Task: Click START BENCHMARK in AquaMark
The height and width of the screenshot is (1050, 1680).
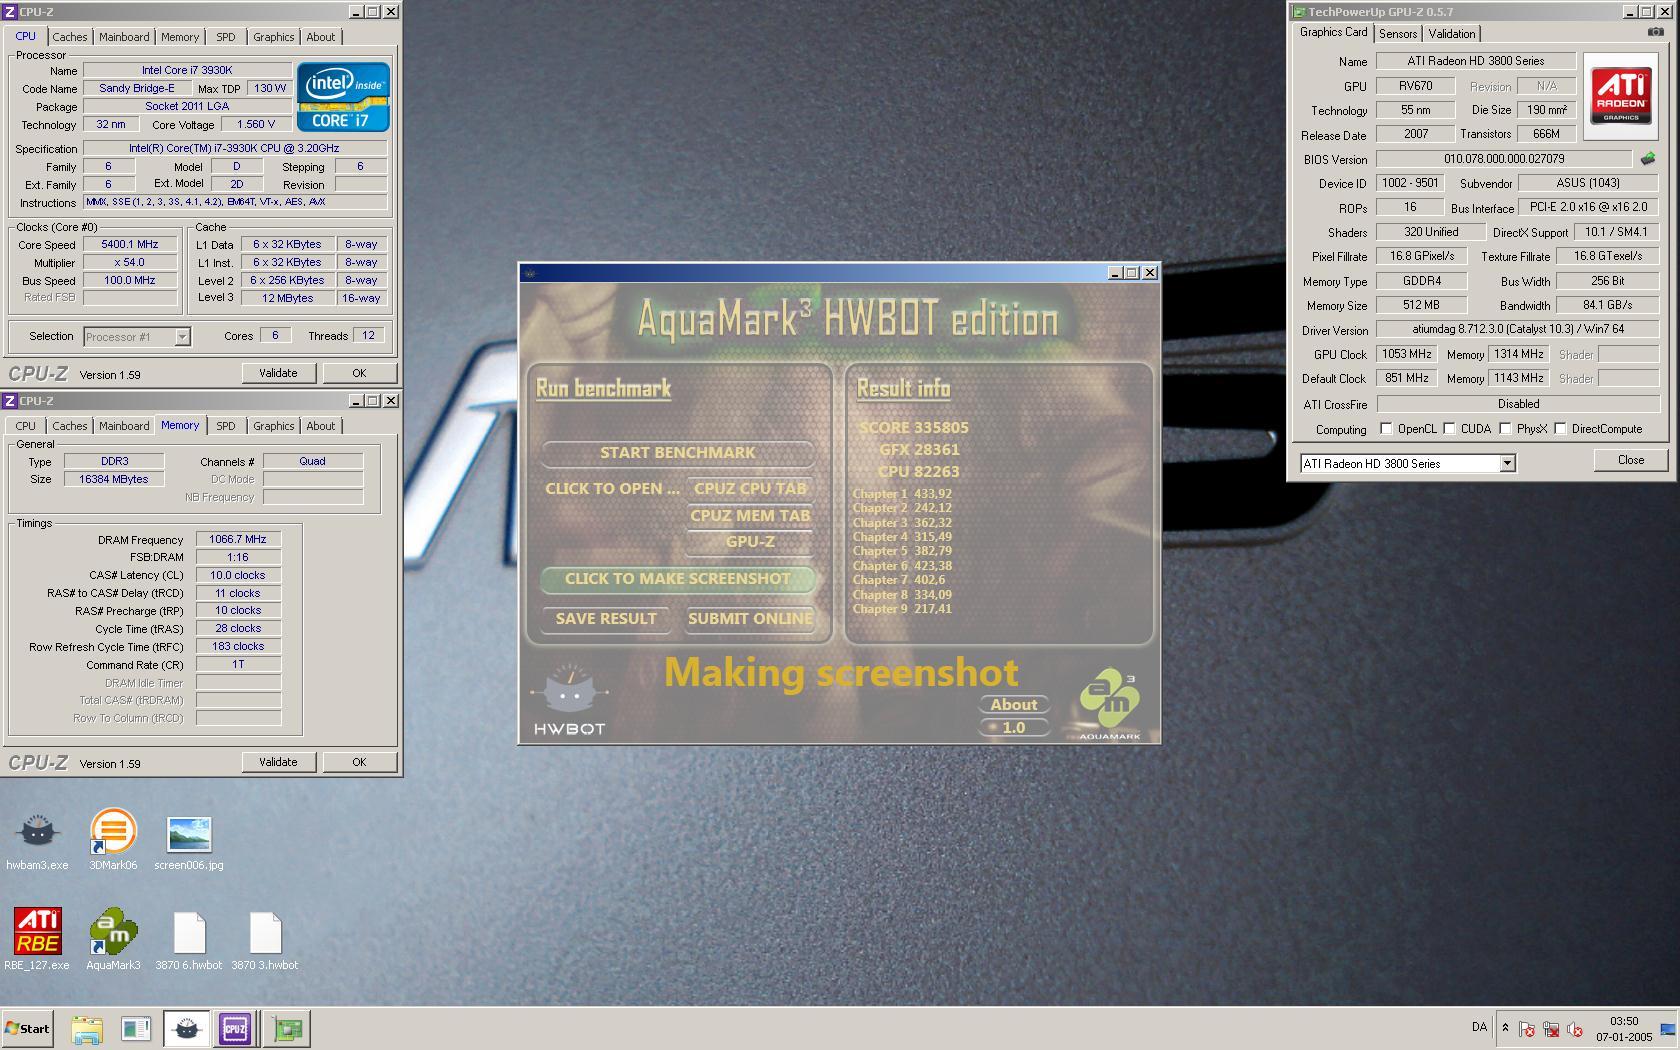Action: 678,453
